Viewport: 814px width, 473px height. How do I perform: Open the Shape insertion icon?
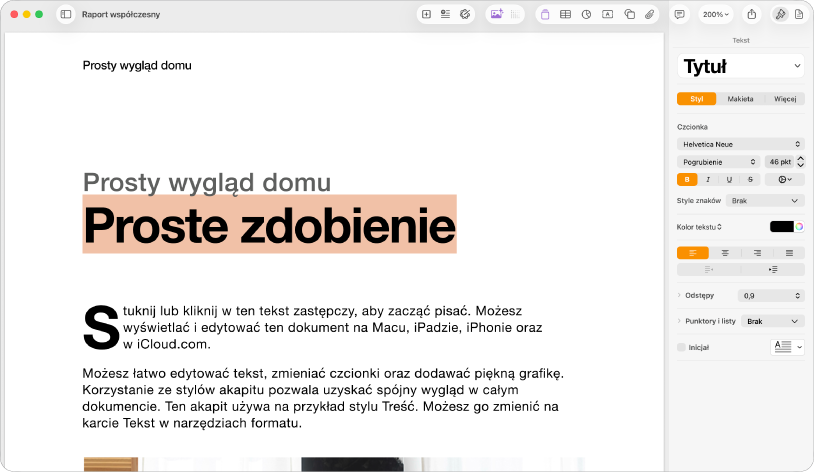click(629, 15)
